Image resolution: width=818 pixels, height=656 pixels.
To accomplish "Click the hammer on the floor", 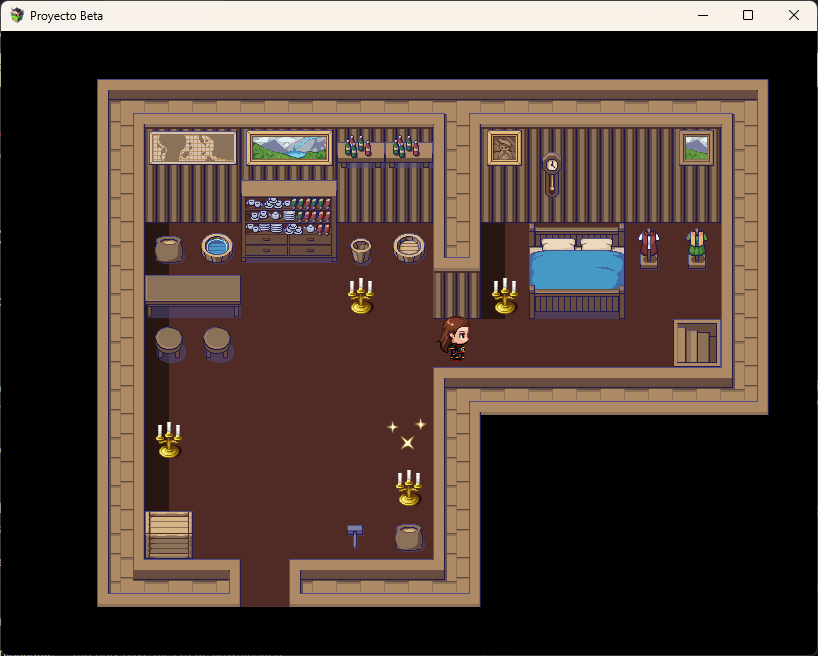I will coord(355,536).
